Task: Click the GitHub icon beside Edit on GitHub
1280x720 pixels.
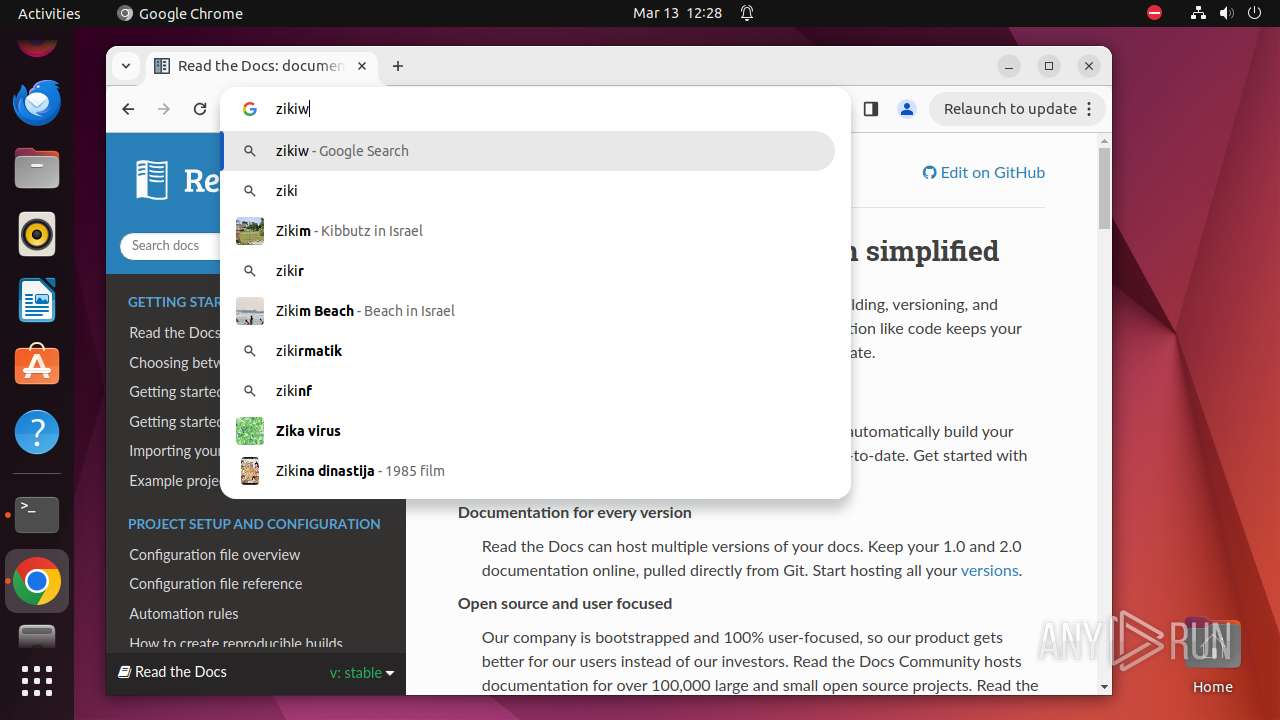Action: tap(929, 172)
